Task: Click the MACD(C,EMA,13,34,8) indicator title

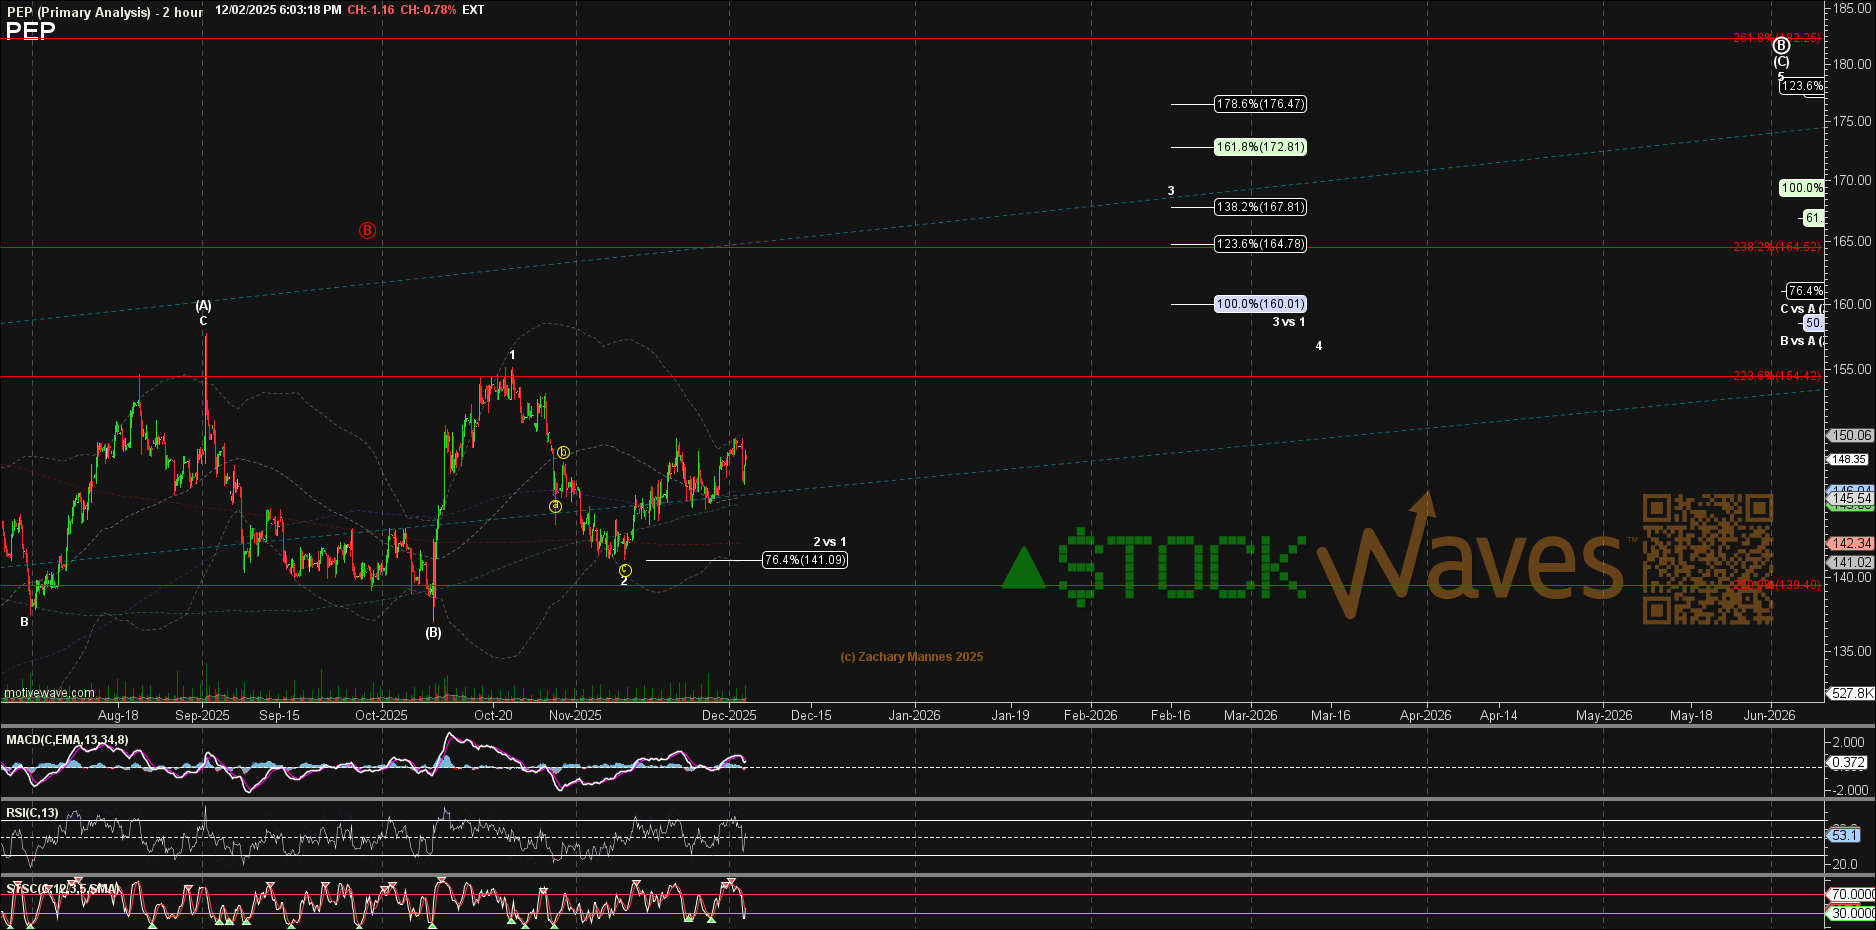Action: [67, 740]
